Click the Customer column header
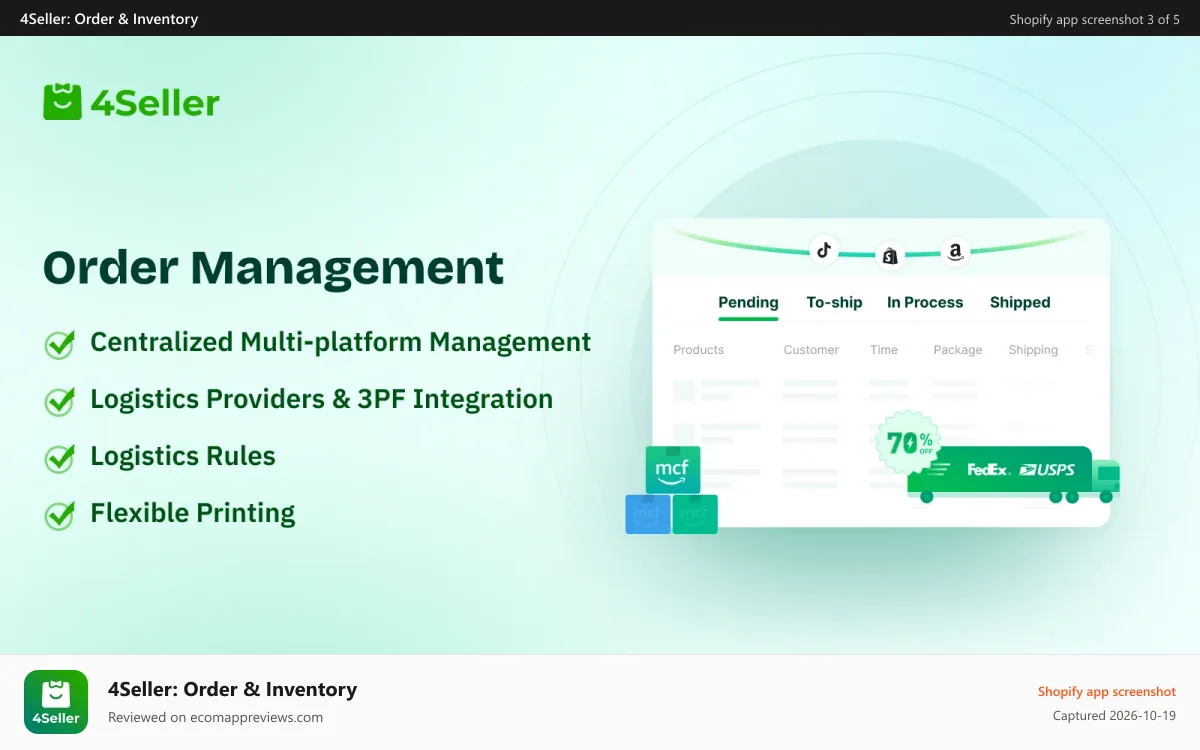This screenshot has height=750, width=1200. click(811, 350)
